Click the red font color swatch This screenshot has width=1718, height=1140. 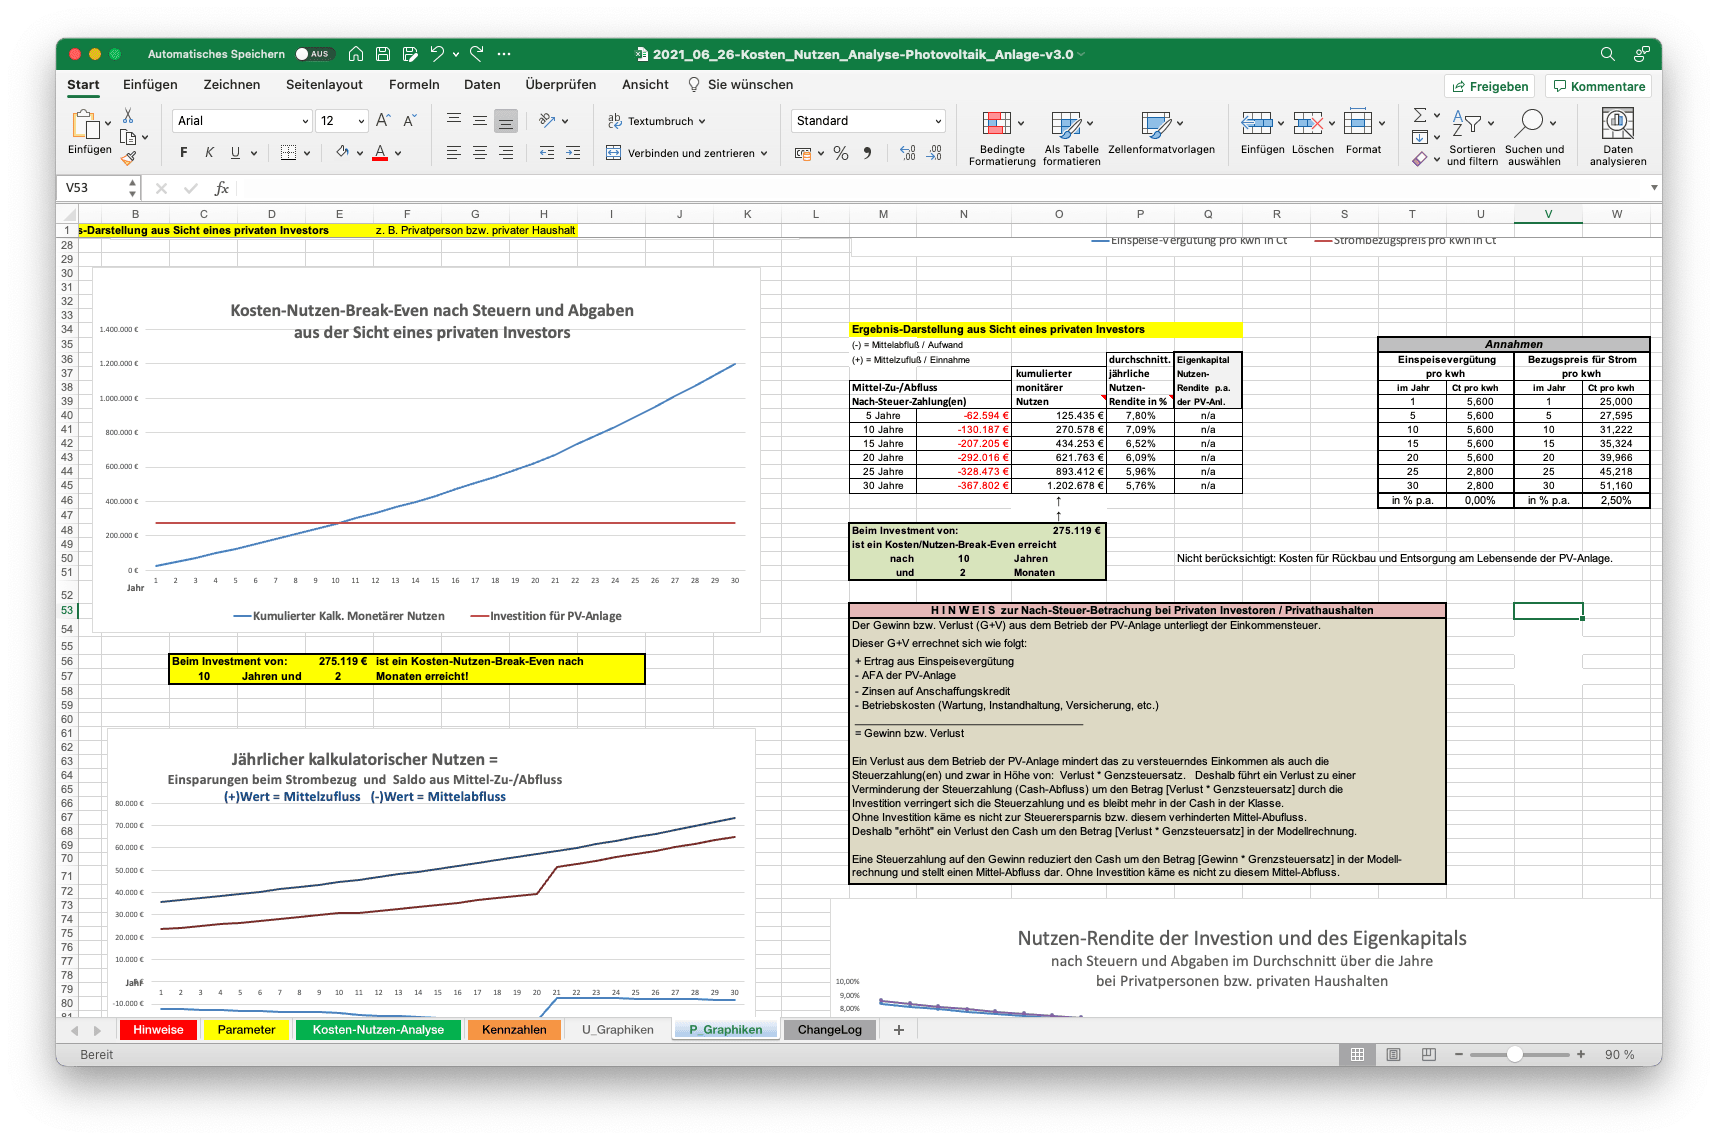[380, 153]
